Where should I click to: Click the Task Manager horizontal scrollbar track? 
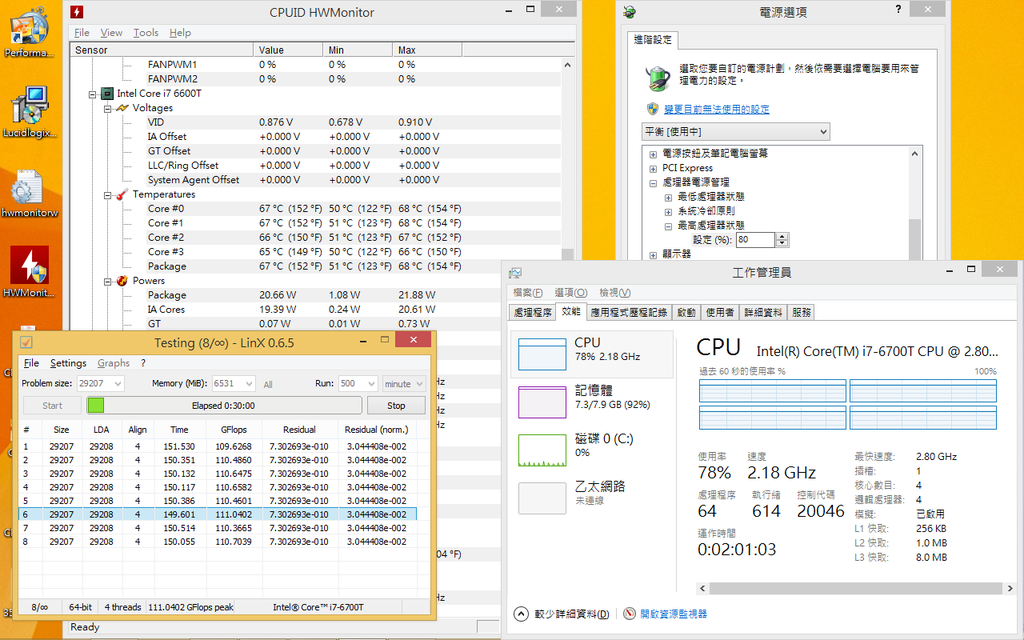coord(856,588)
